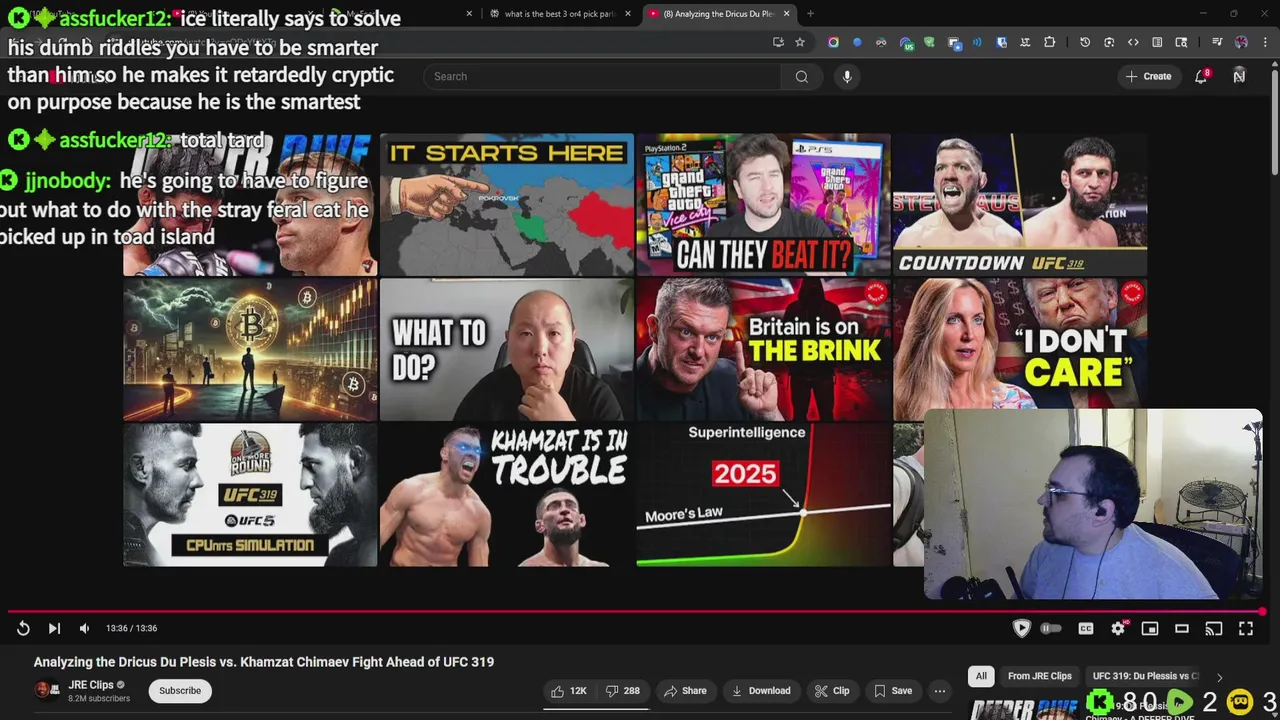Open the WHAT TO DO video thumbnail
Viewport: 1280px width, 720px height.
coord(507,349)
